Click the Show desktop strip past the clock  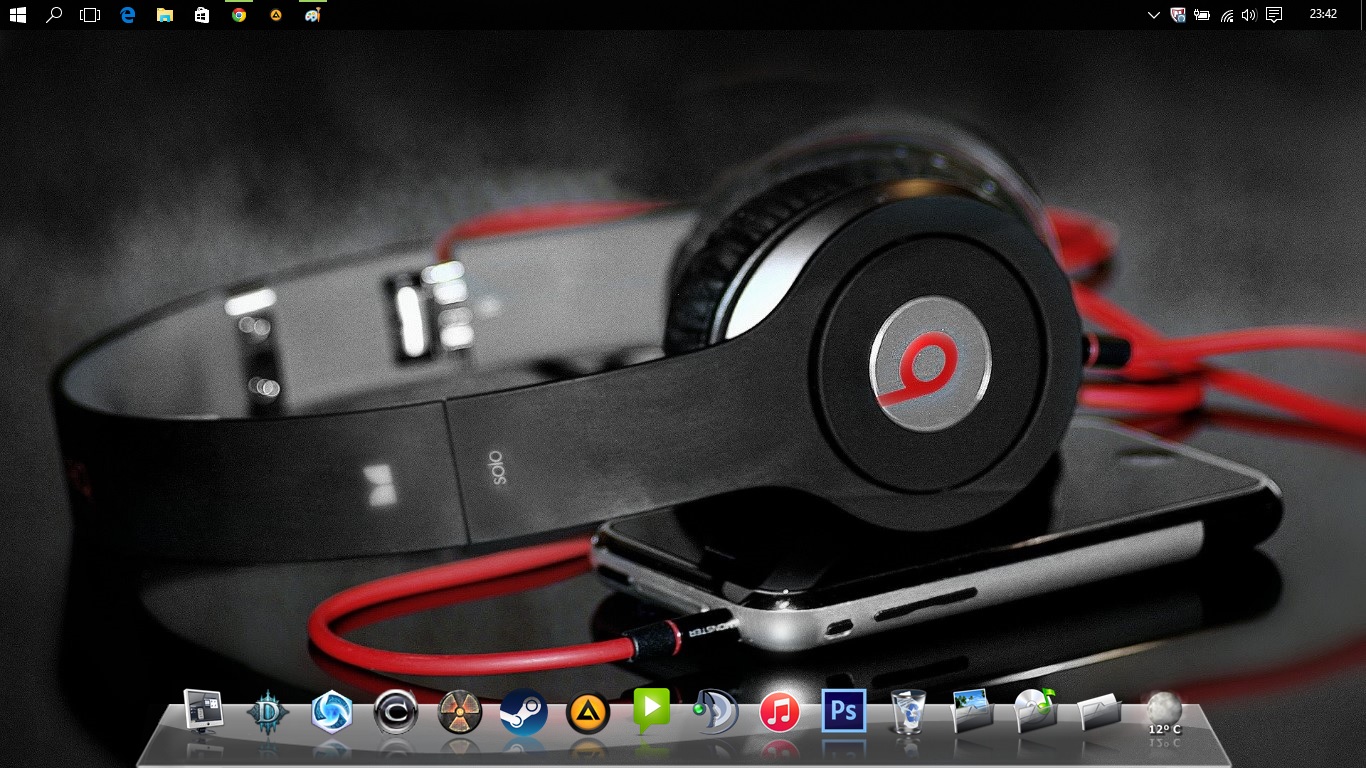1363,15
